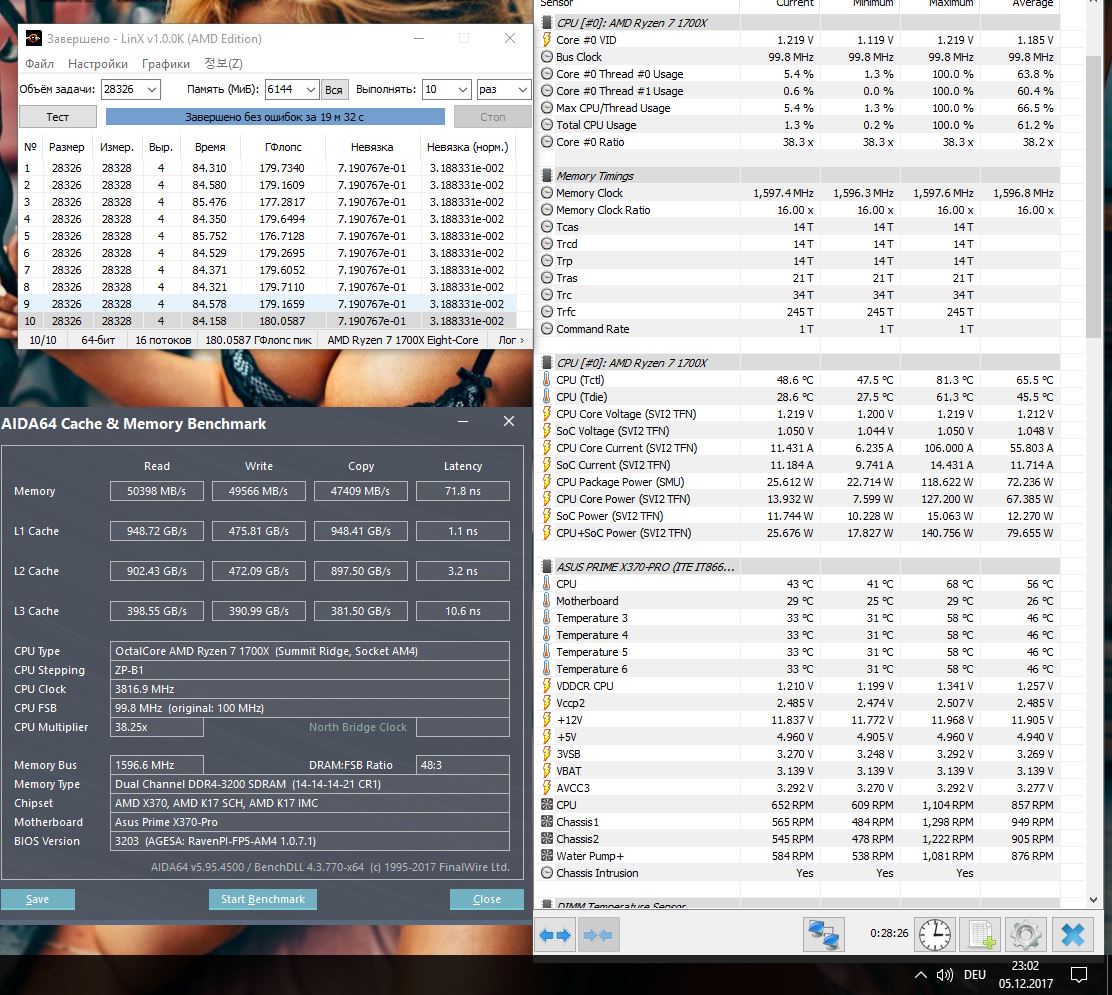Click Save in AIDA64 benchmark window
This screenshot has height=995, width=1112.
tap(38, 899)
